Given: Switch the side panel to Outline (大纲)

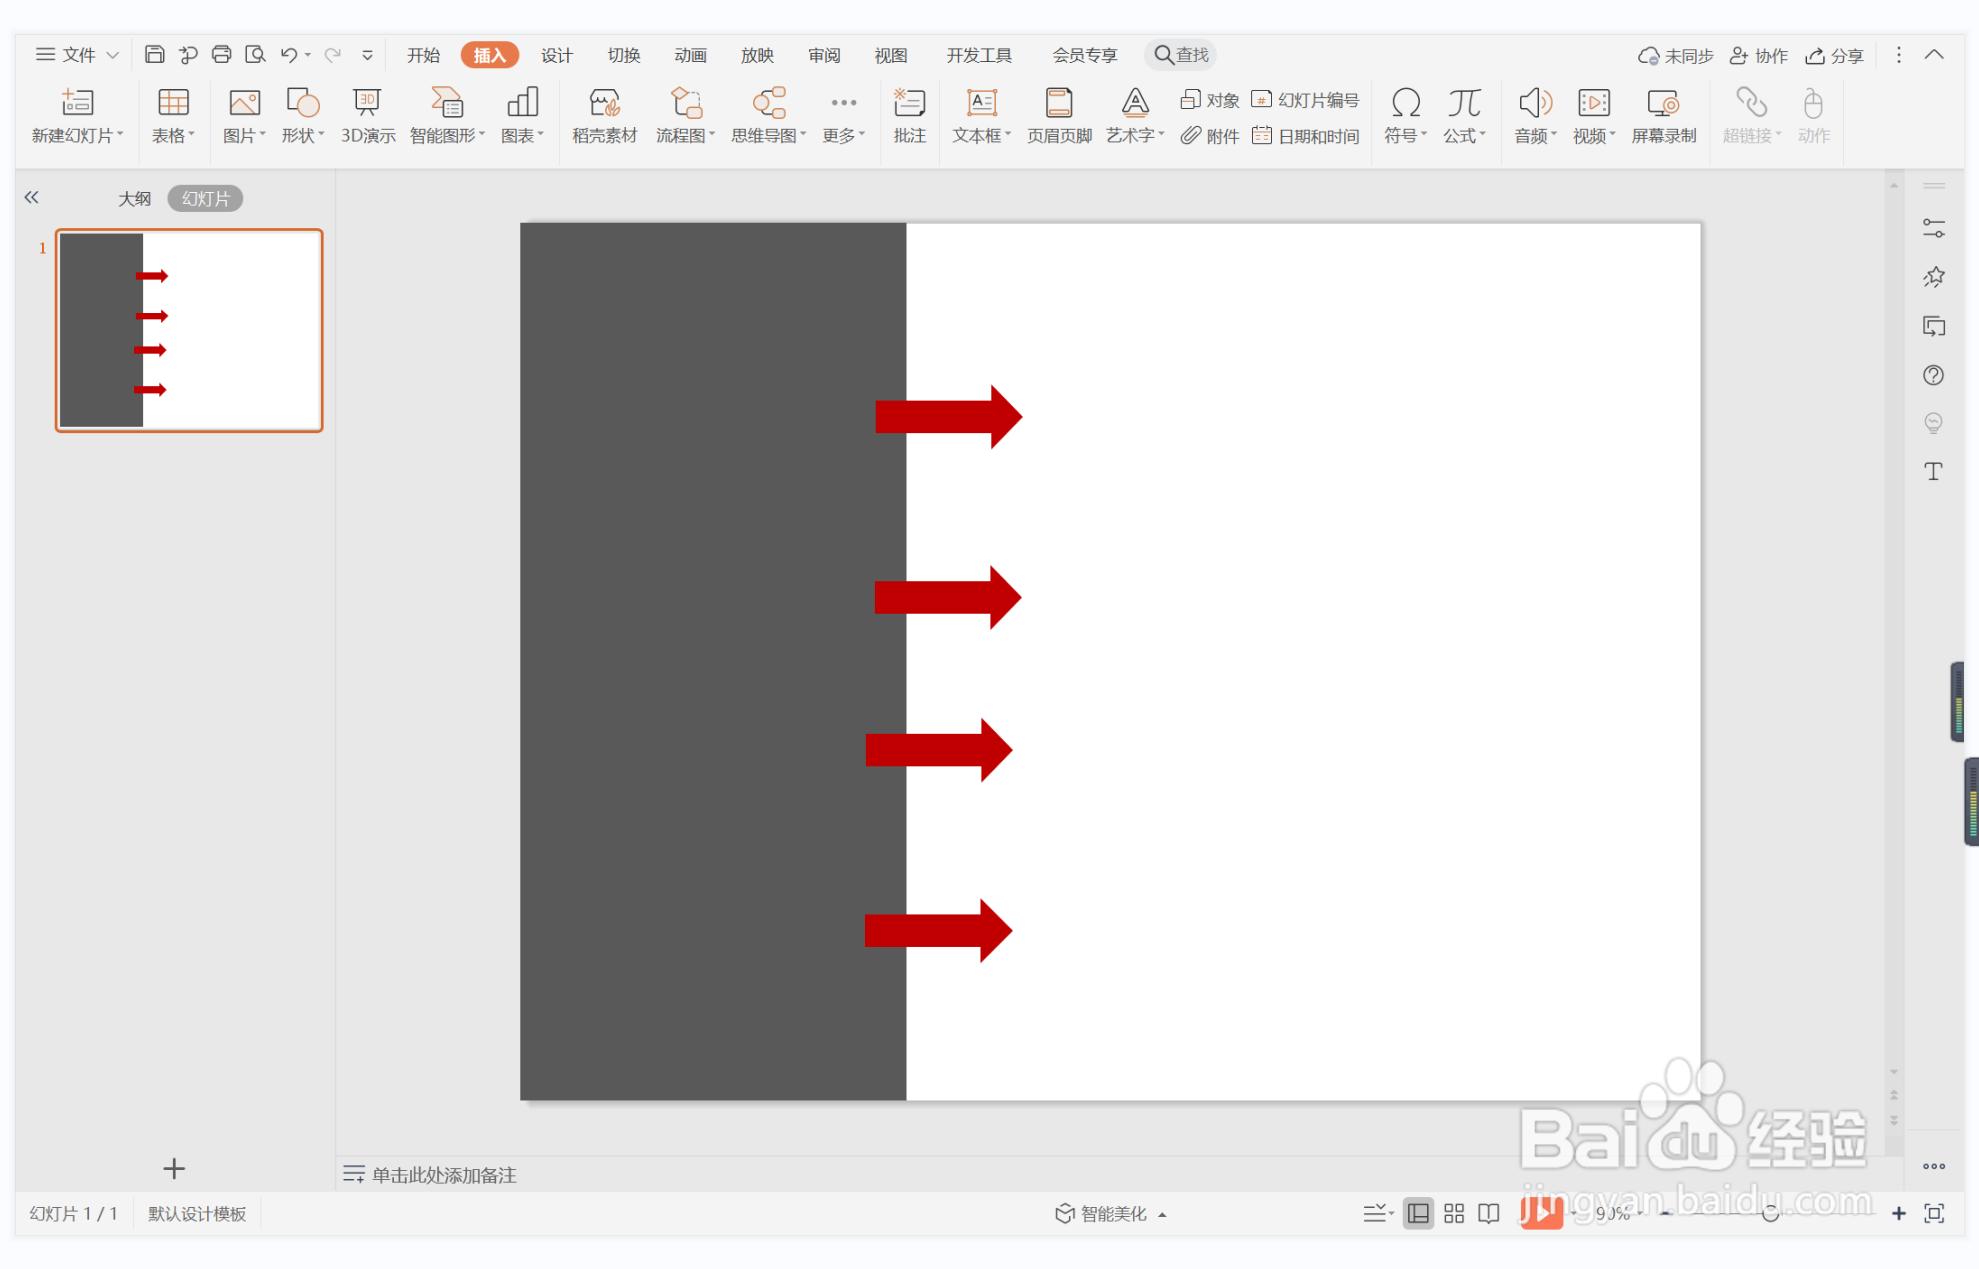Looking at the screenshot, I should pyautogui.click(x=134, y=198).
